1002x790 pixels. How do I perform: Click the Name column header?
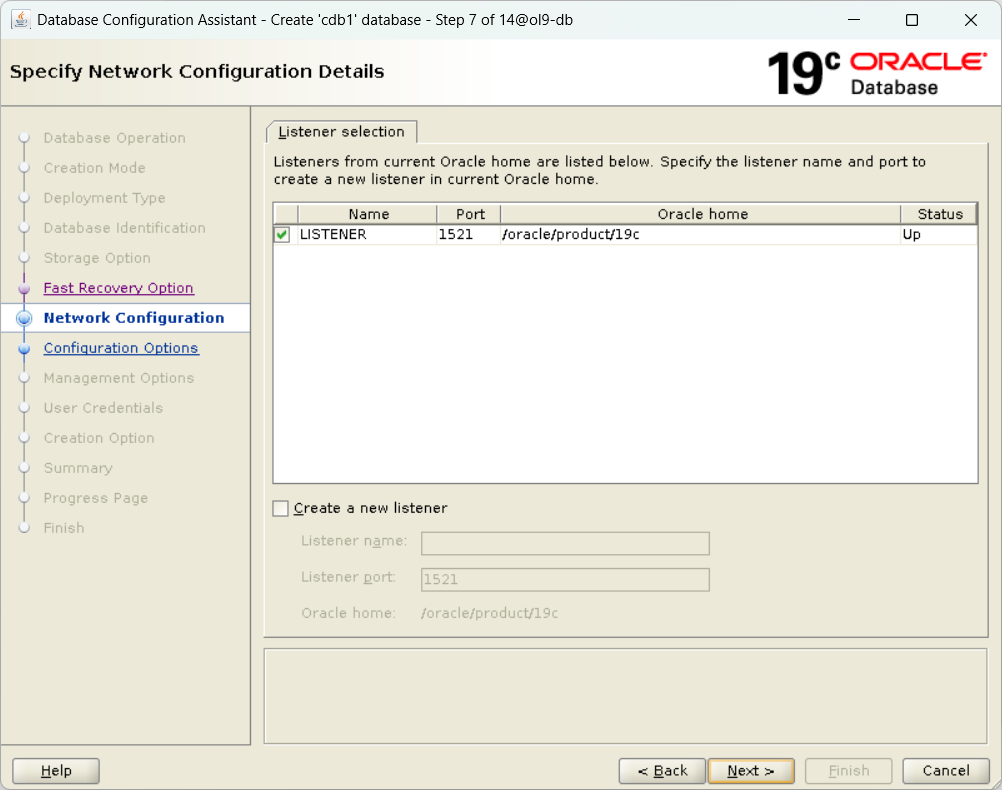point(367,214)
